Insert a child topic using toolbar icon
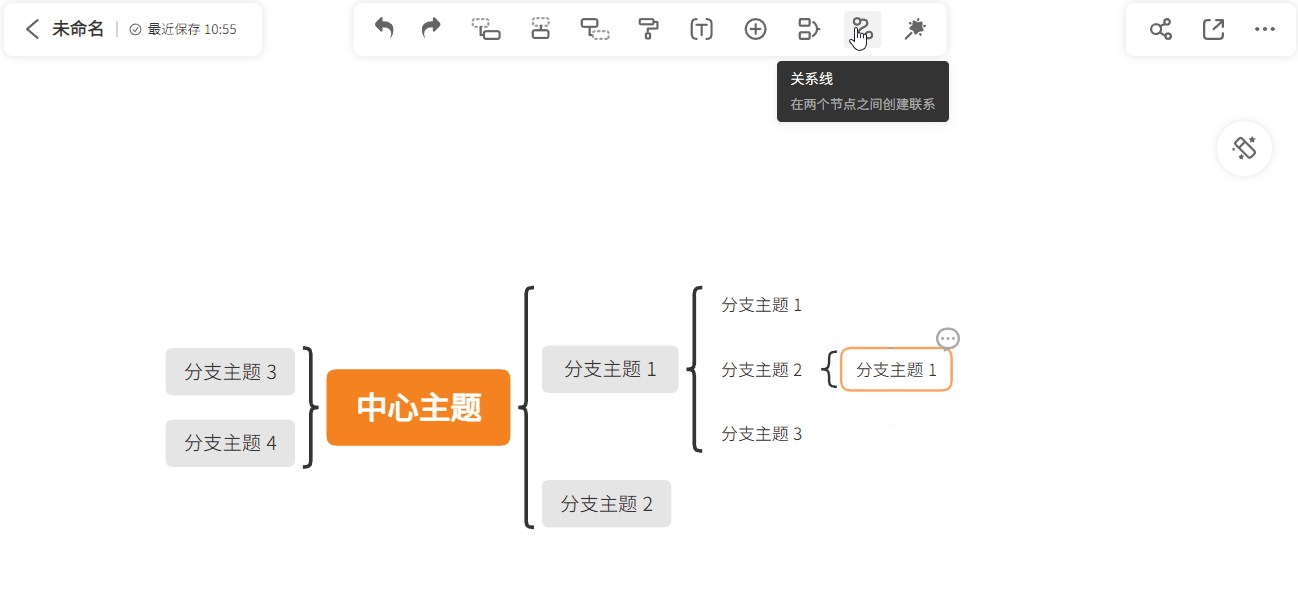1298x599 pixels. pyautogui.click(x=486, y=29)
